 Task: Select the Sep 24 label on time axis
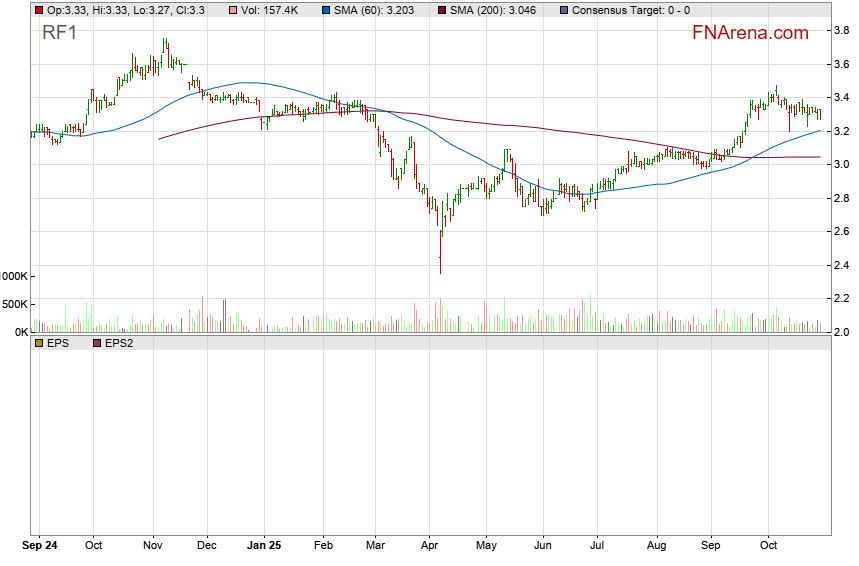pyautogui.click(x=40, y=547)
